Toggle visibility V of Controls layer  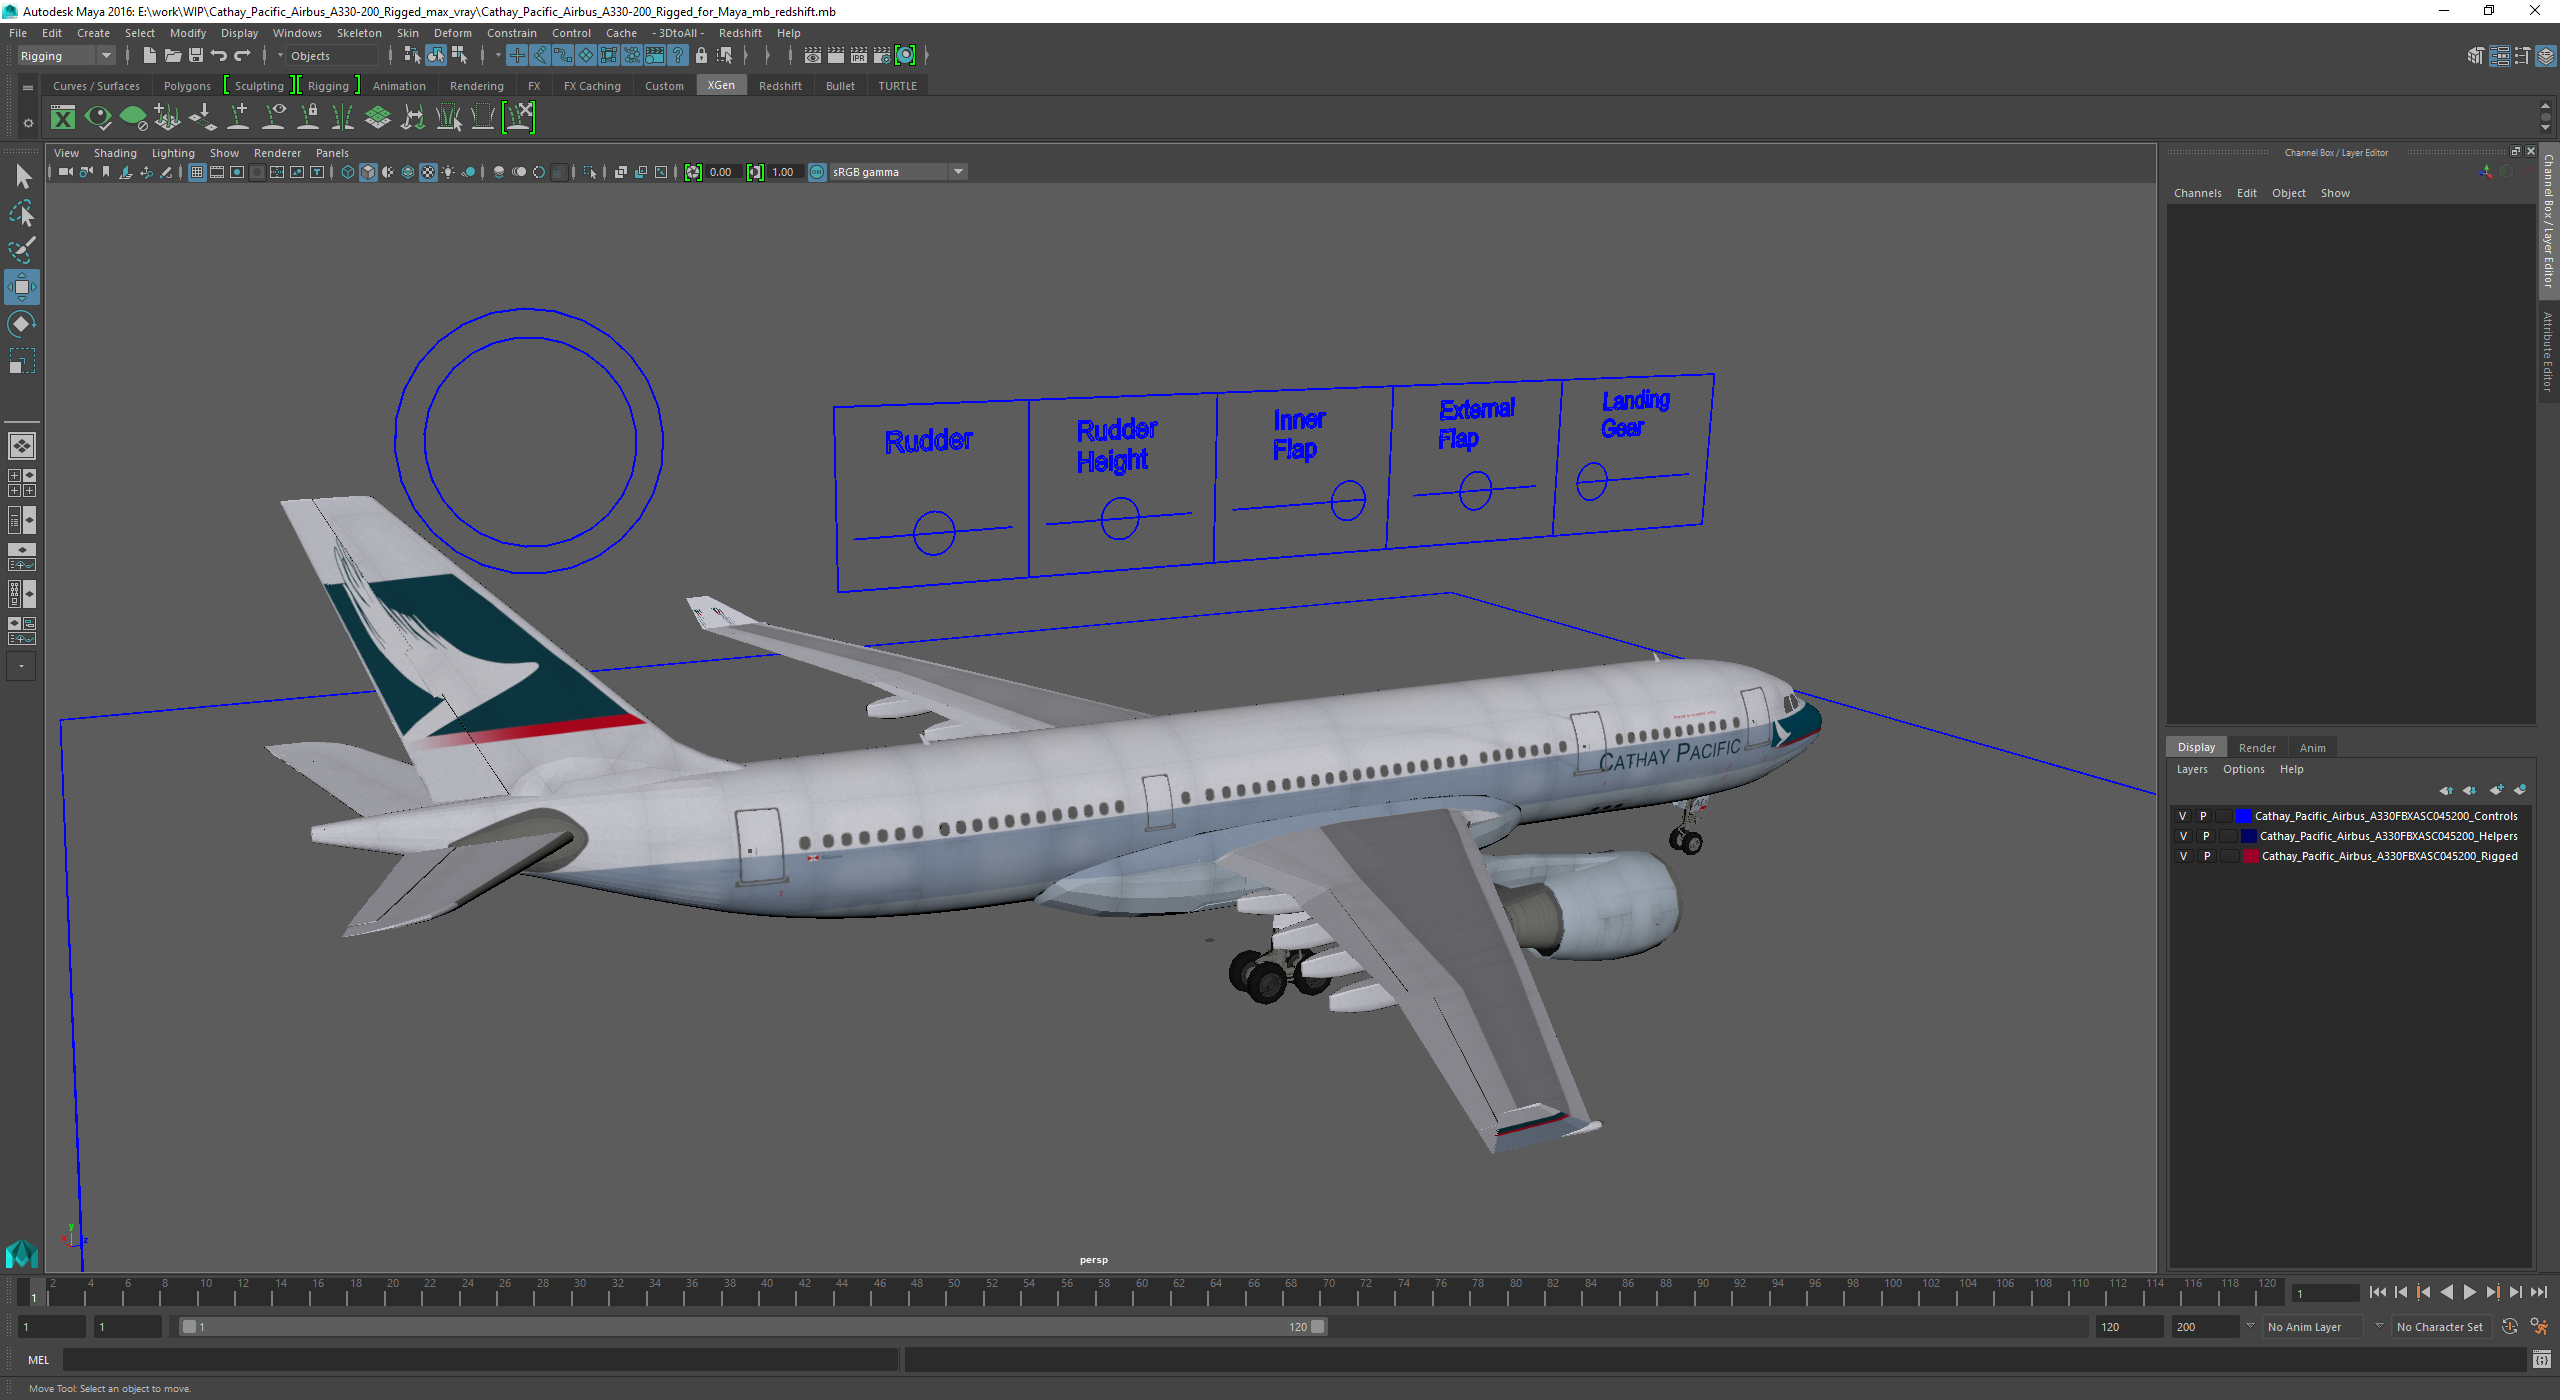[2183, 816]
